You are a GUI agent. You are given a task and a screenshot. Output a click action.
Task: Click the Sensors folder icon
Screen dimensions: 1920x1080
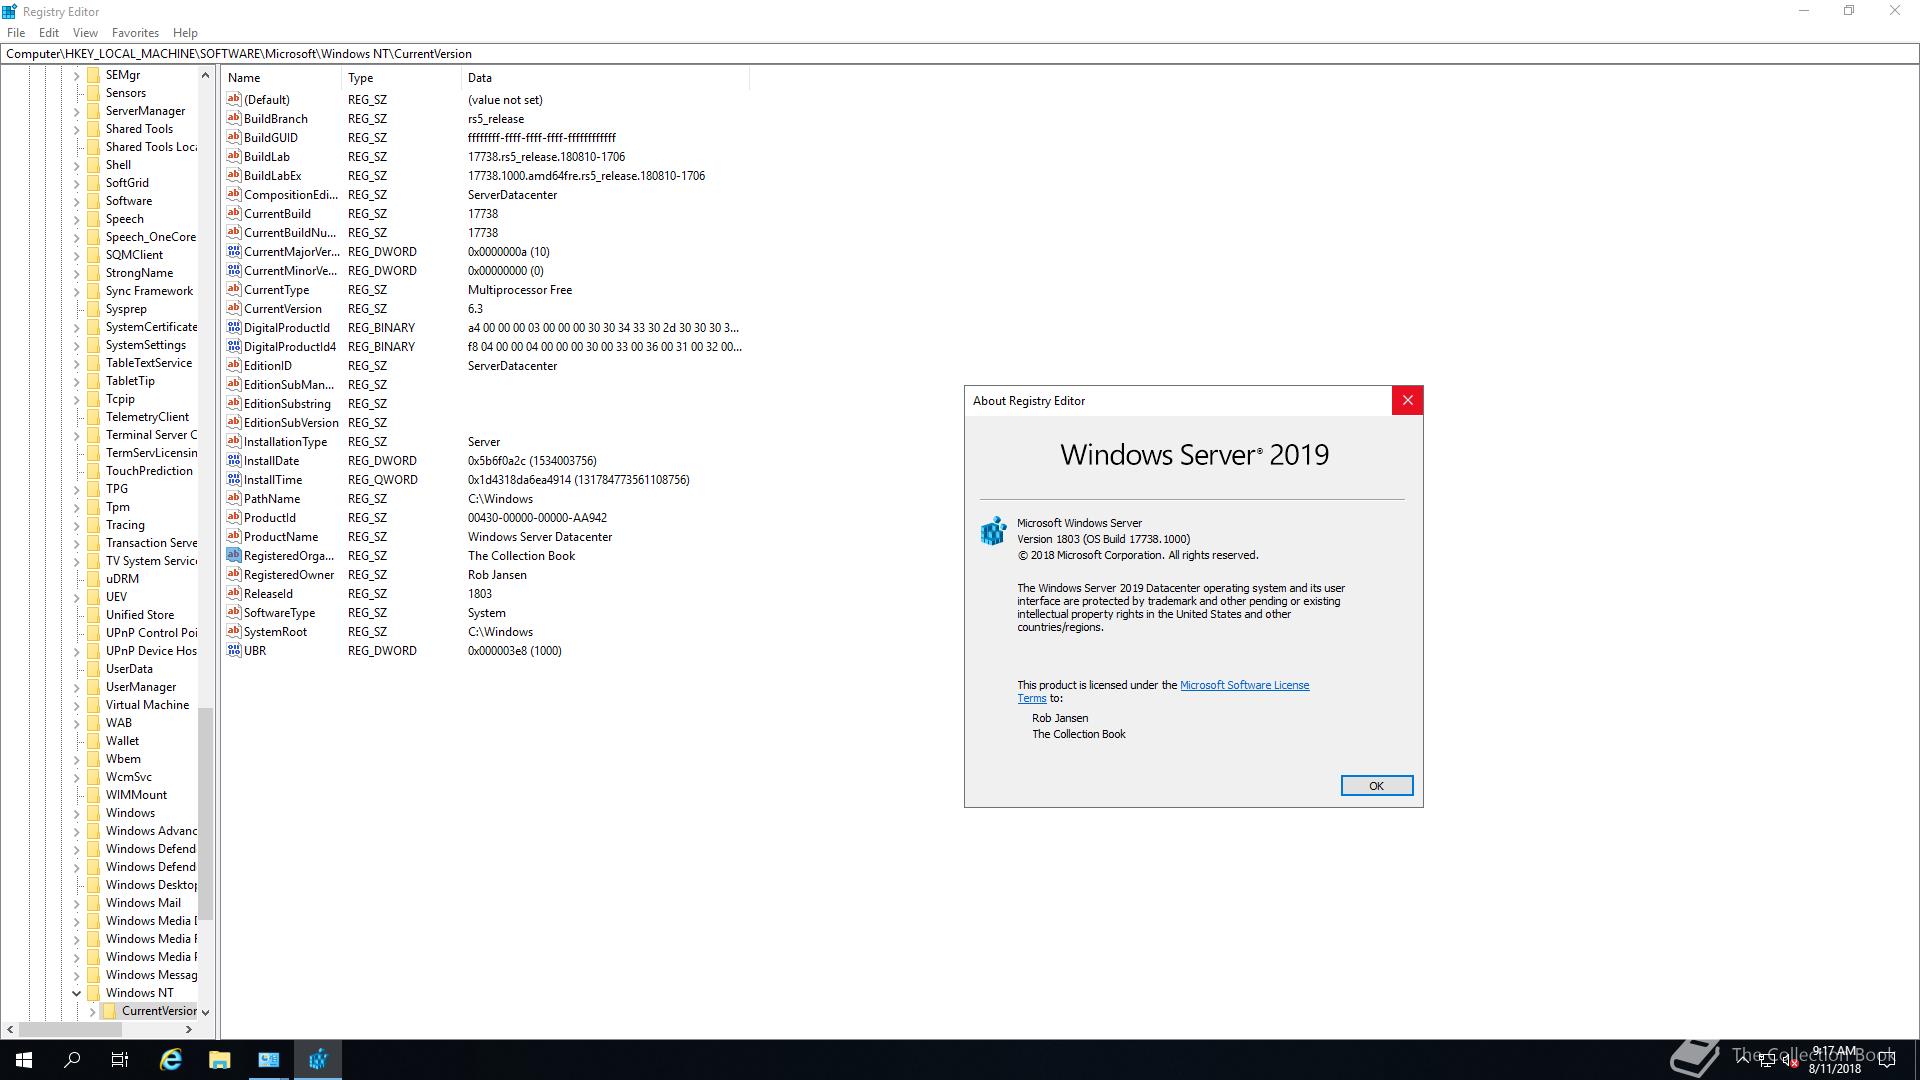coord(93,93)
